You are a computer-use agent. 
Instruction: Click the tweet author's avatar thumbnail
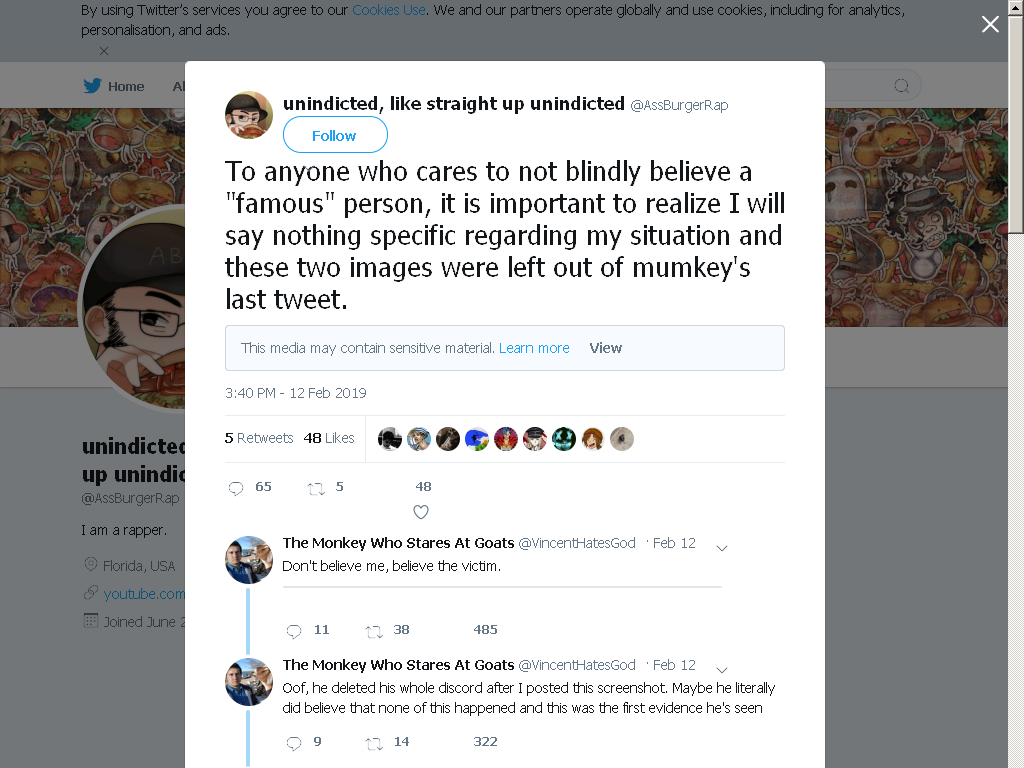tap(249, 115)
